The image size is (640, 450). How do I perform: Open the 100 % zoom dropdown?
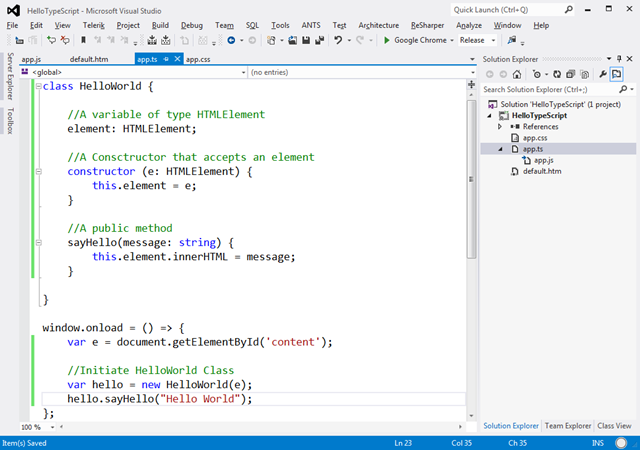click(x=53, y=427)
